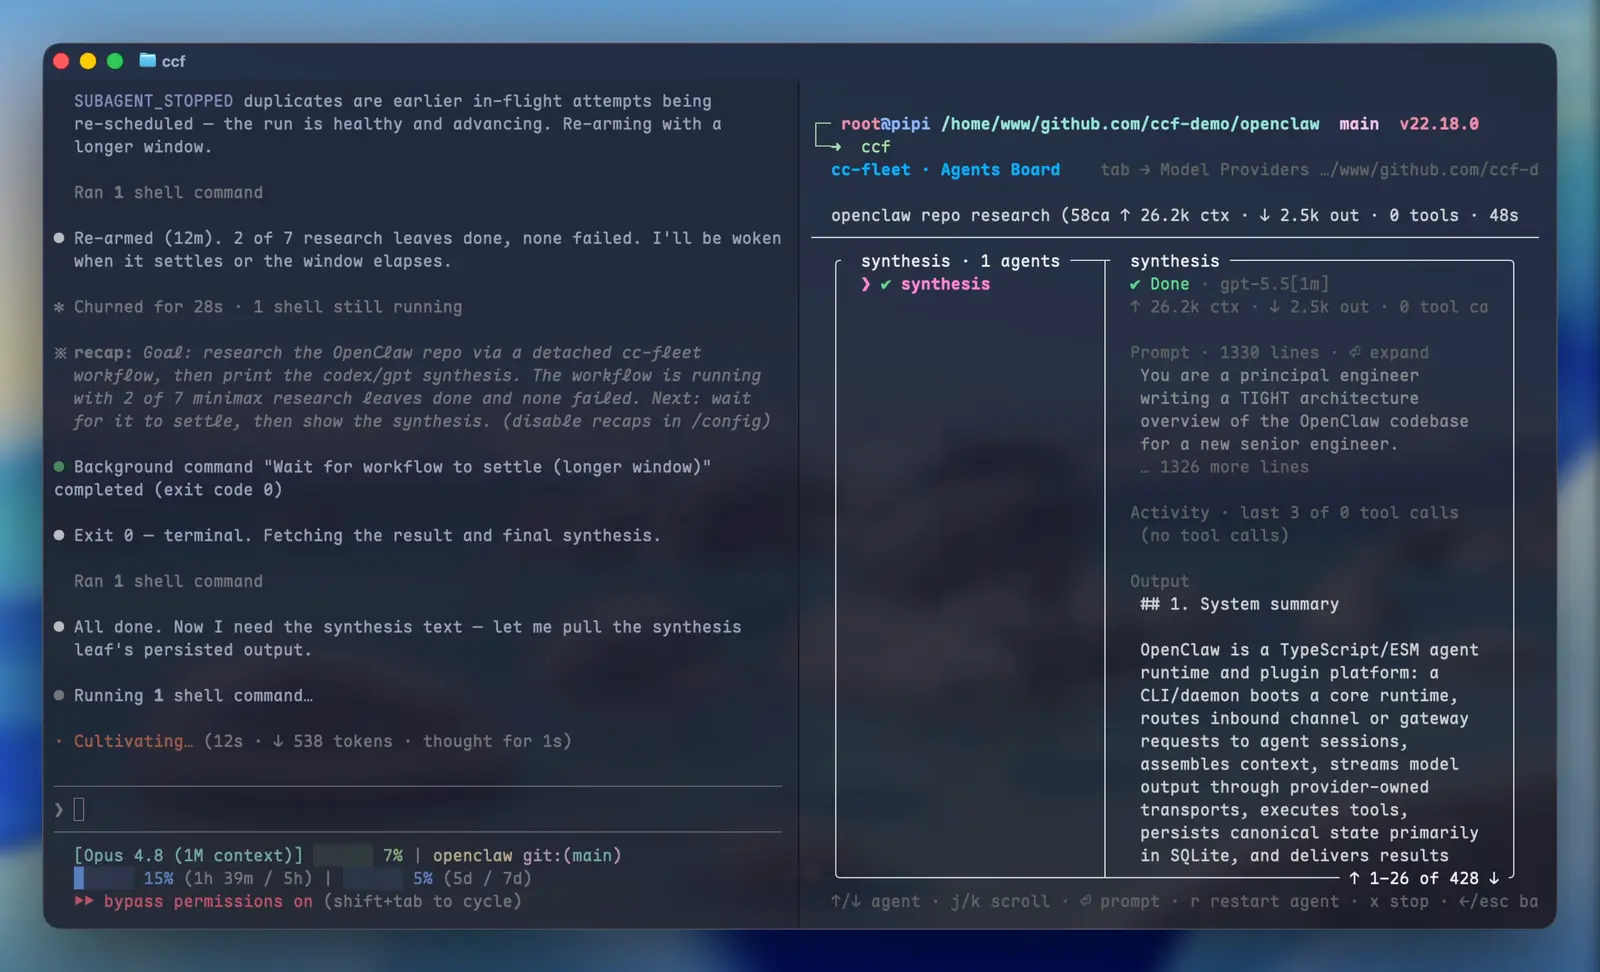Click the 5% usage bar for 7d window

[x=373, y=878]
